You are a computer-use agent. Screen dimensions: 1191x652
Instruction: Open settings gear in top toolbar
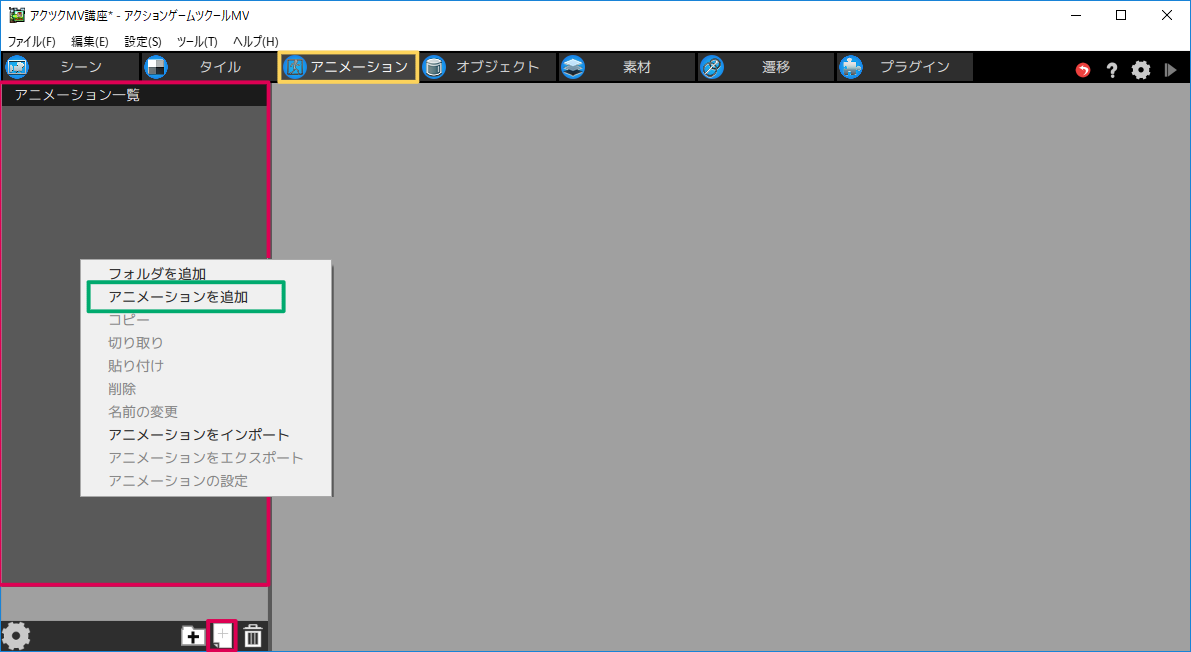click(x=1141, y=70)
